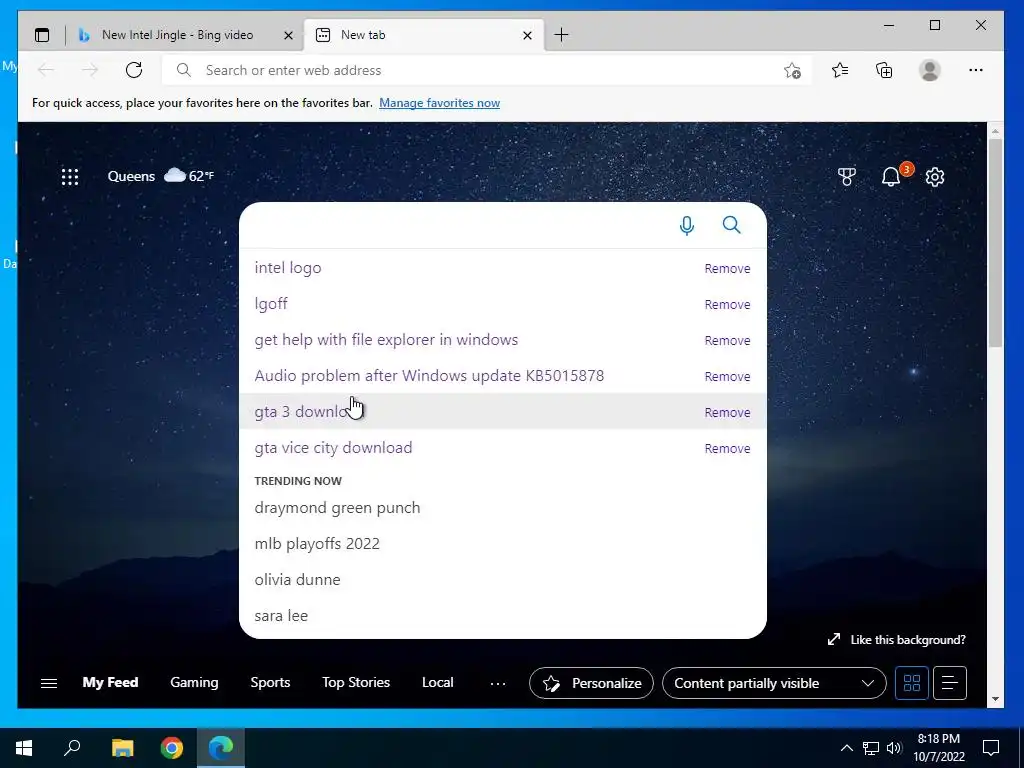Viewport: 1024px width, 768px height.
Task: Open the user profile avatar
Action: 929,70
